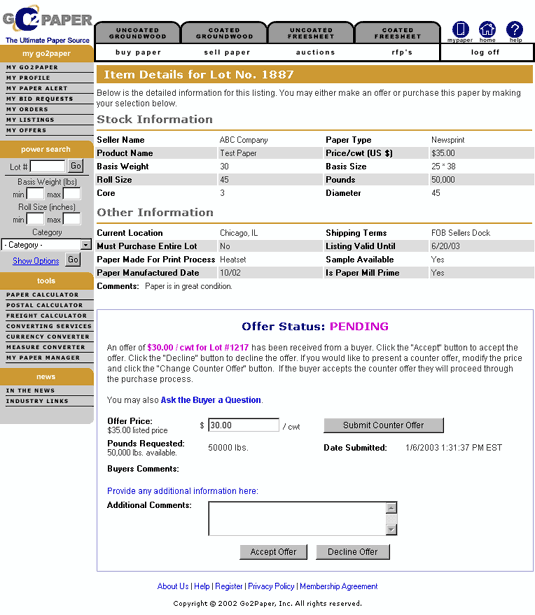This screenshot has height=615, width=535.
Task: Click the Go2Paper logo
Action: pos(47,24)
